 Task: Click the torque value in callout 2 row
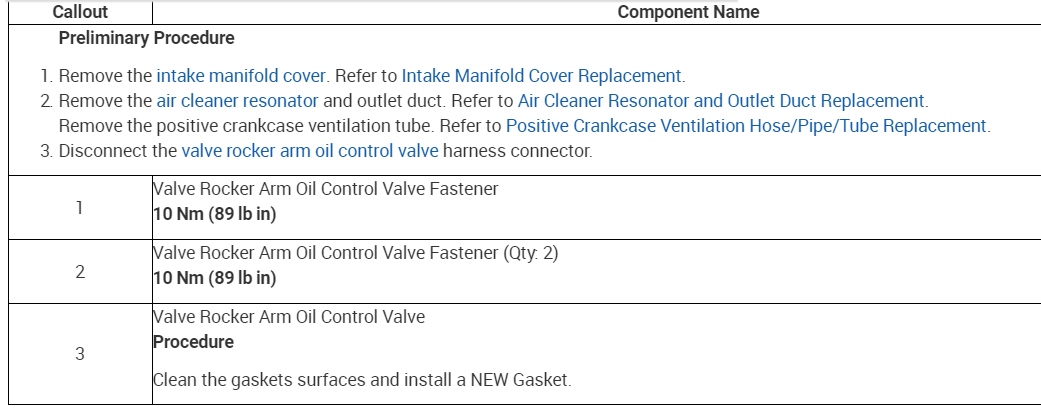[214, 278]
